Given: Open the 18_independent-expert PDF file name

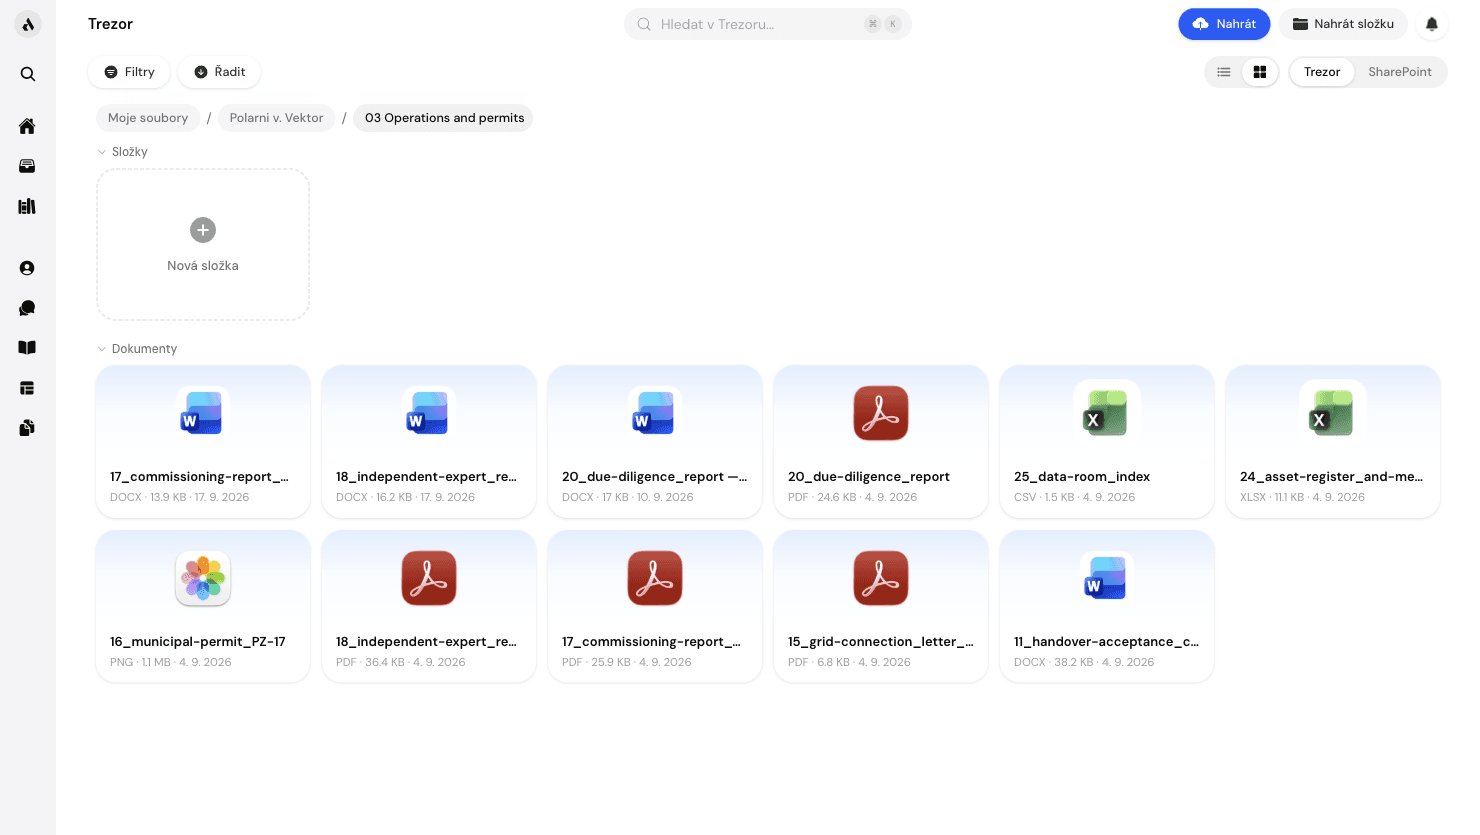Looking at the screenshot, I should 426,642.
